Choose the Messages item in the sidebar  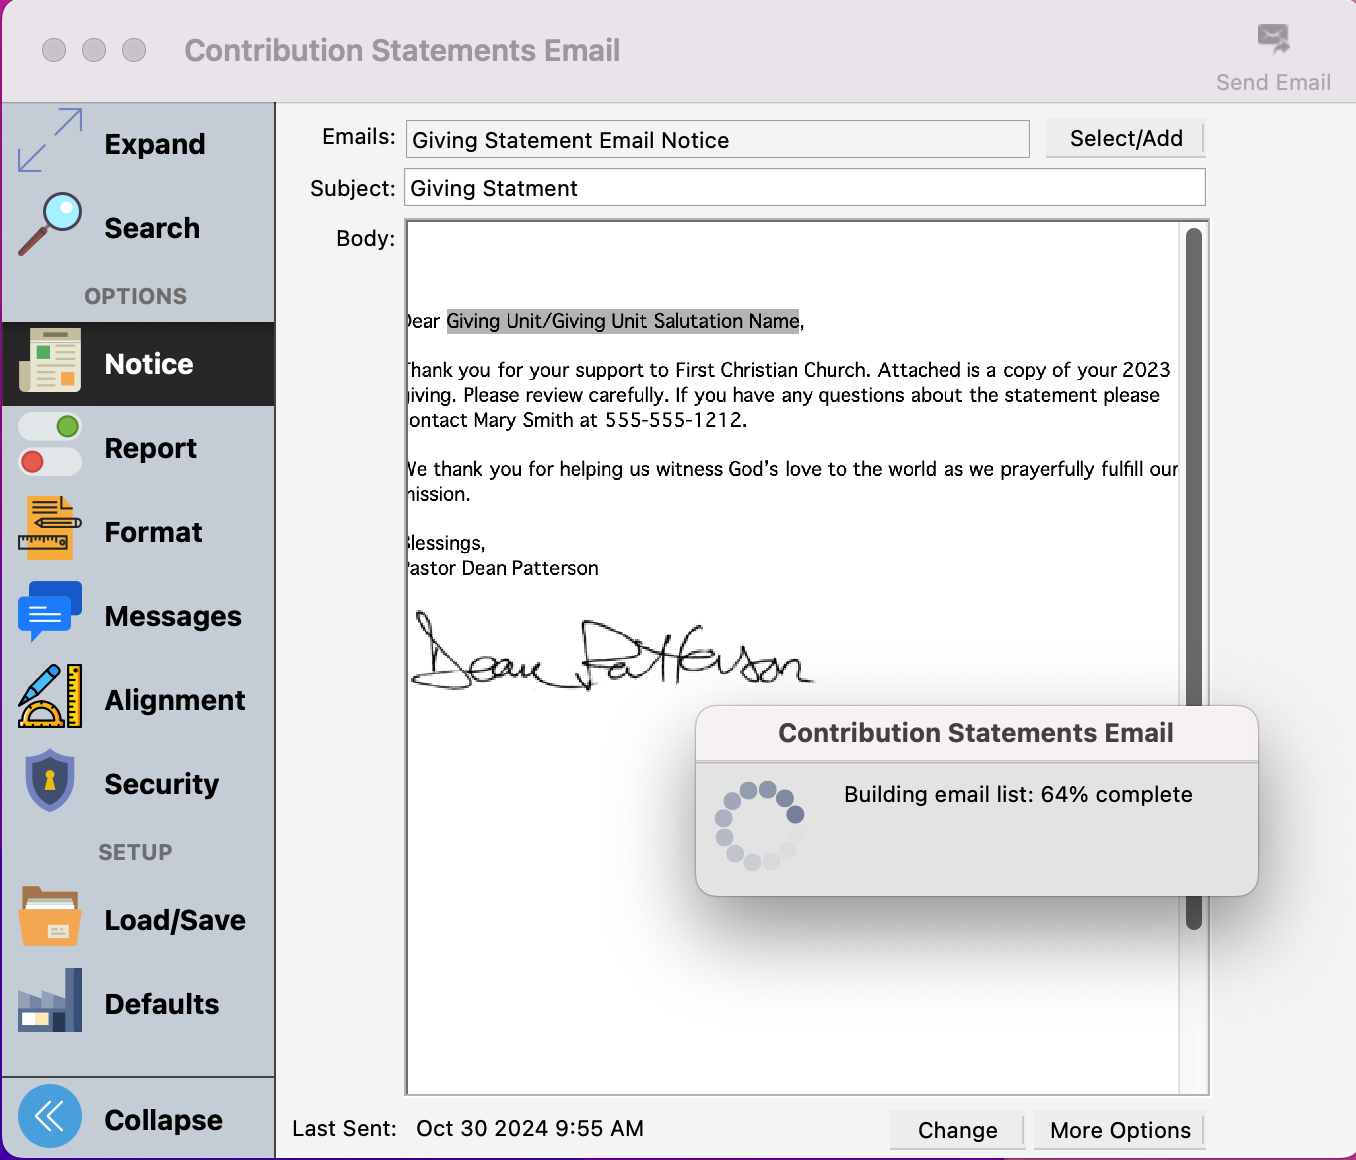click(173, 616)
